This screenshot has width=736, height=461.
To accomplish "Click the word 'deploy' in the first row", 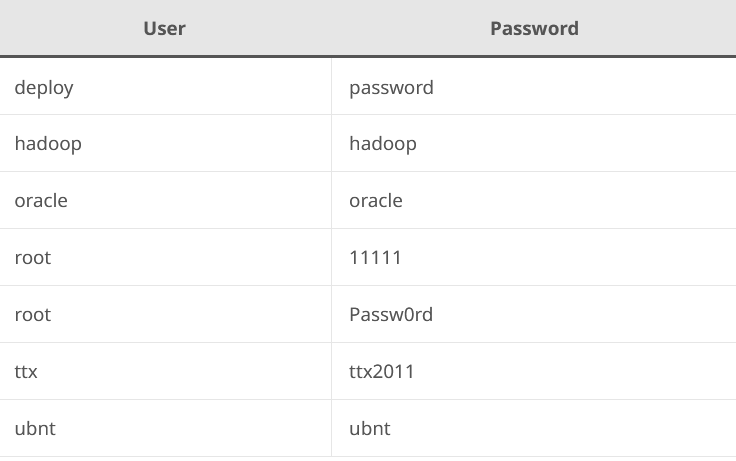I will pos(44,87).
